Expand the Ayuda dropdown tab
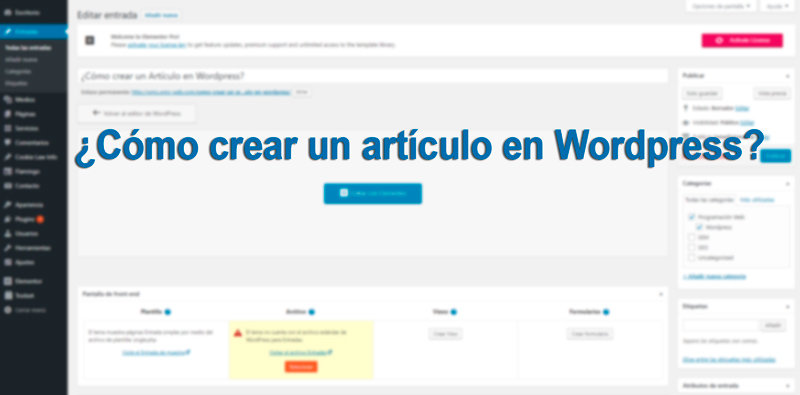The image size is (800, 395). 777,6
